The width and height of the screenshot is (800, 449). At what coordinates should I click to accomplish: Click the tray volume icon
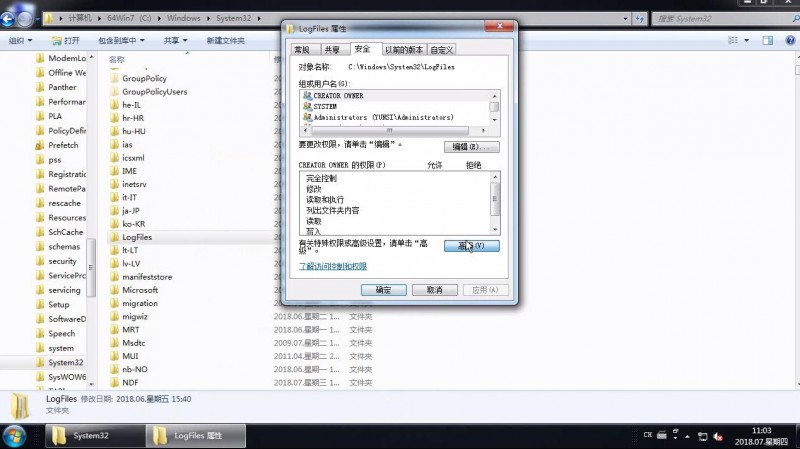[718, 436]
